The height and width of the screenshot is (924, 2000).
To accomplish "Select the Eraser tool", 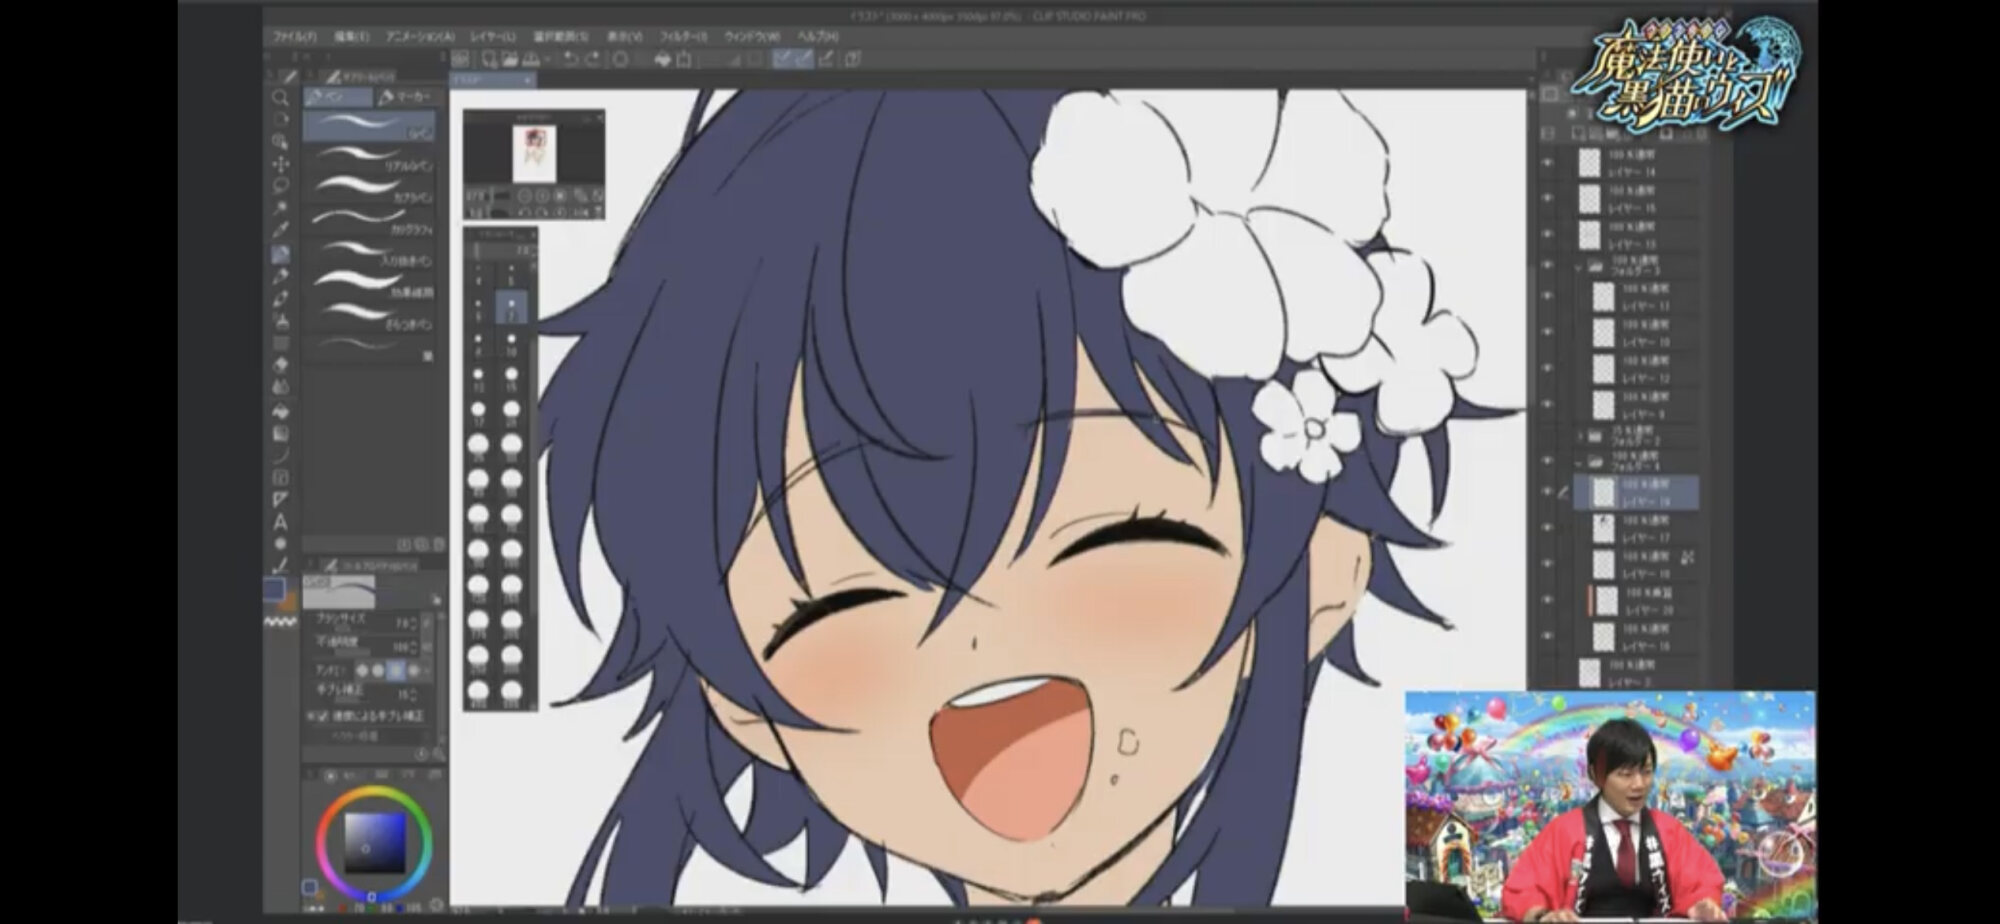I will pos(281,366).
